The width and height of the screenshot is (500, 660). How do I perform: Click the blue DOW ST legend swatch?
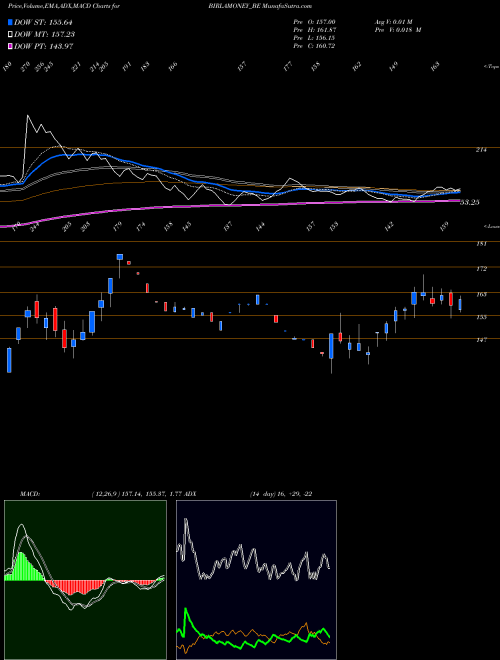point(10,22)
